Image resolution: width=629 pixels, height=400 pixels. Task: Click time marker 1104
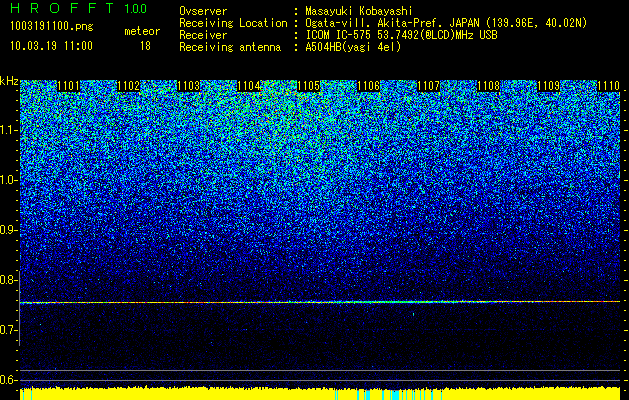[249, 86]
